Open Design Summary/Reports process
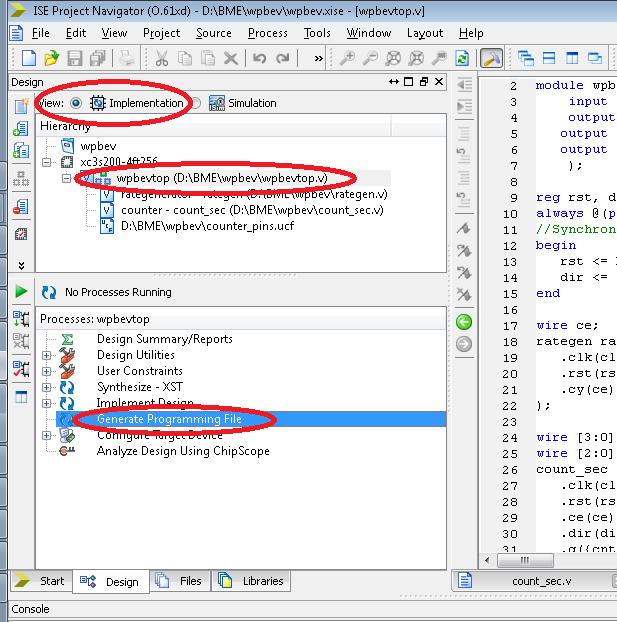The image size is (617, 622). (x=165, y=339)
